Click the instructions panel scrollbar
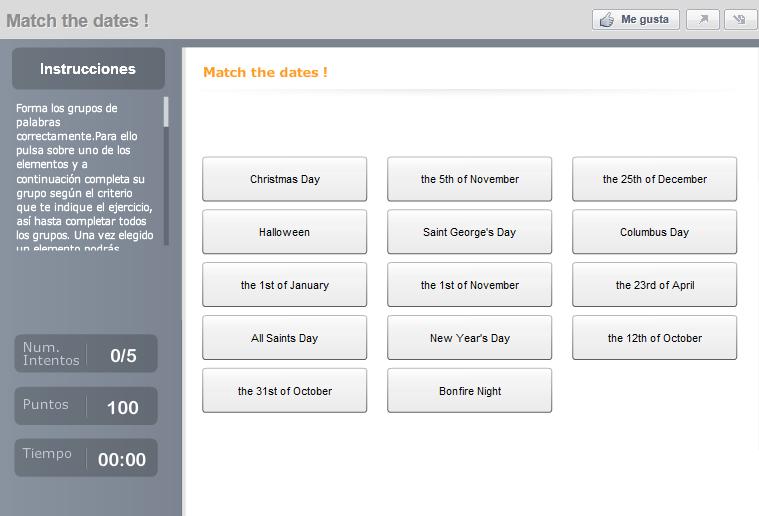The image size is (759, 516). coord(166,171)
